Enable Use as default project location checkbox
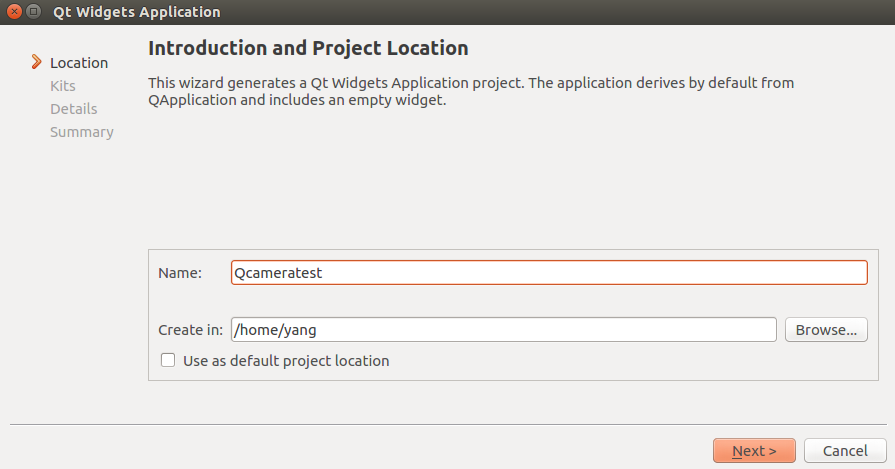 [168, 360]
